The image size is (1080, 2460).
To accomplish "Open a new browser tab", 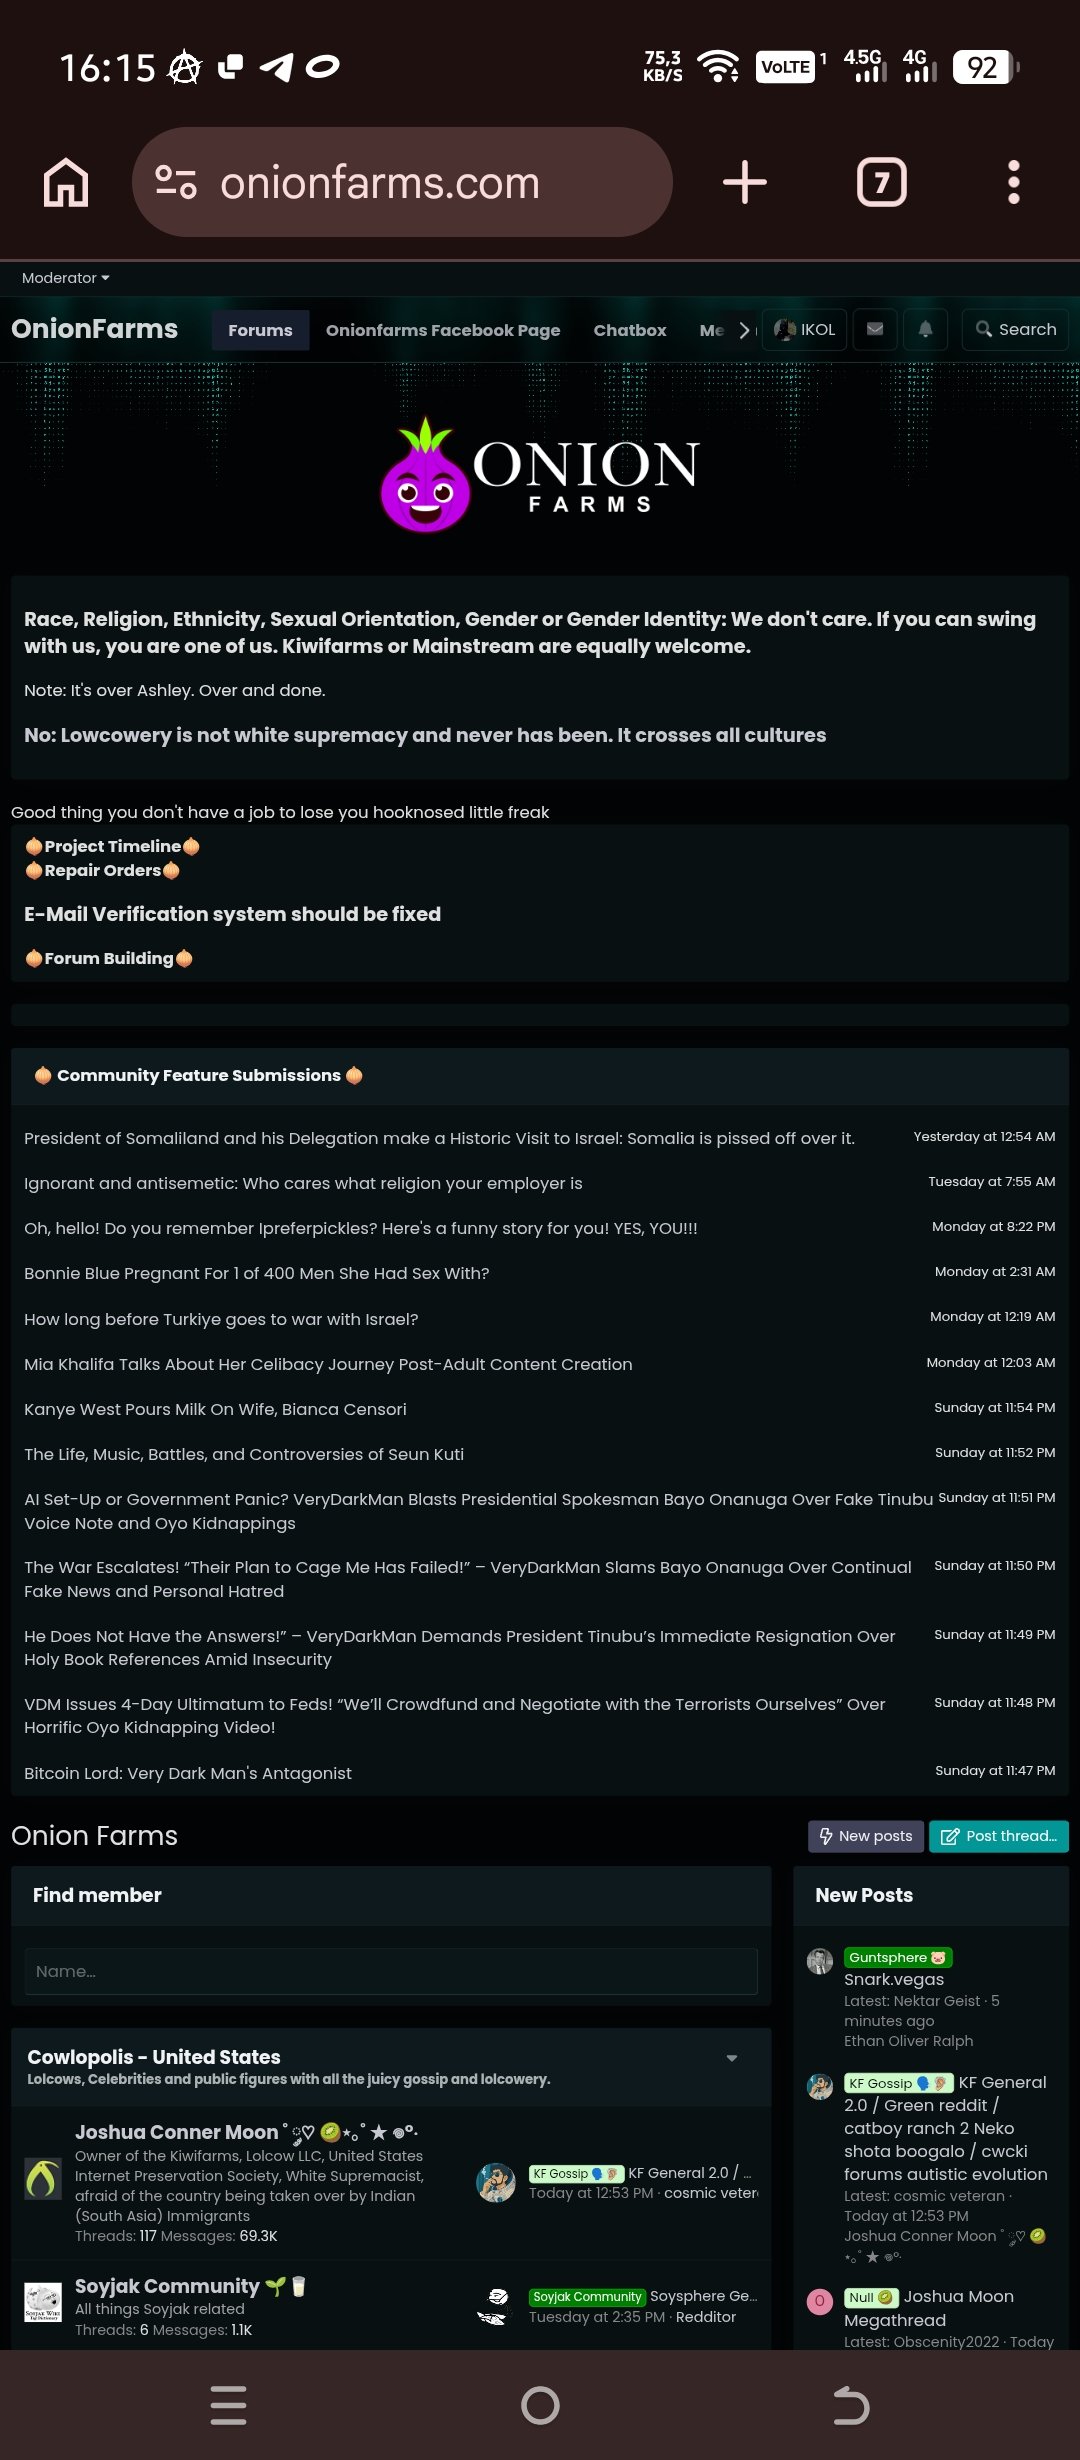I will pyautogui.click(x=745, y=183).
